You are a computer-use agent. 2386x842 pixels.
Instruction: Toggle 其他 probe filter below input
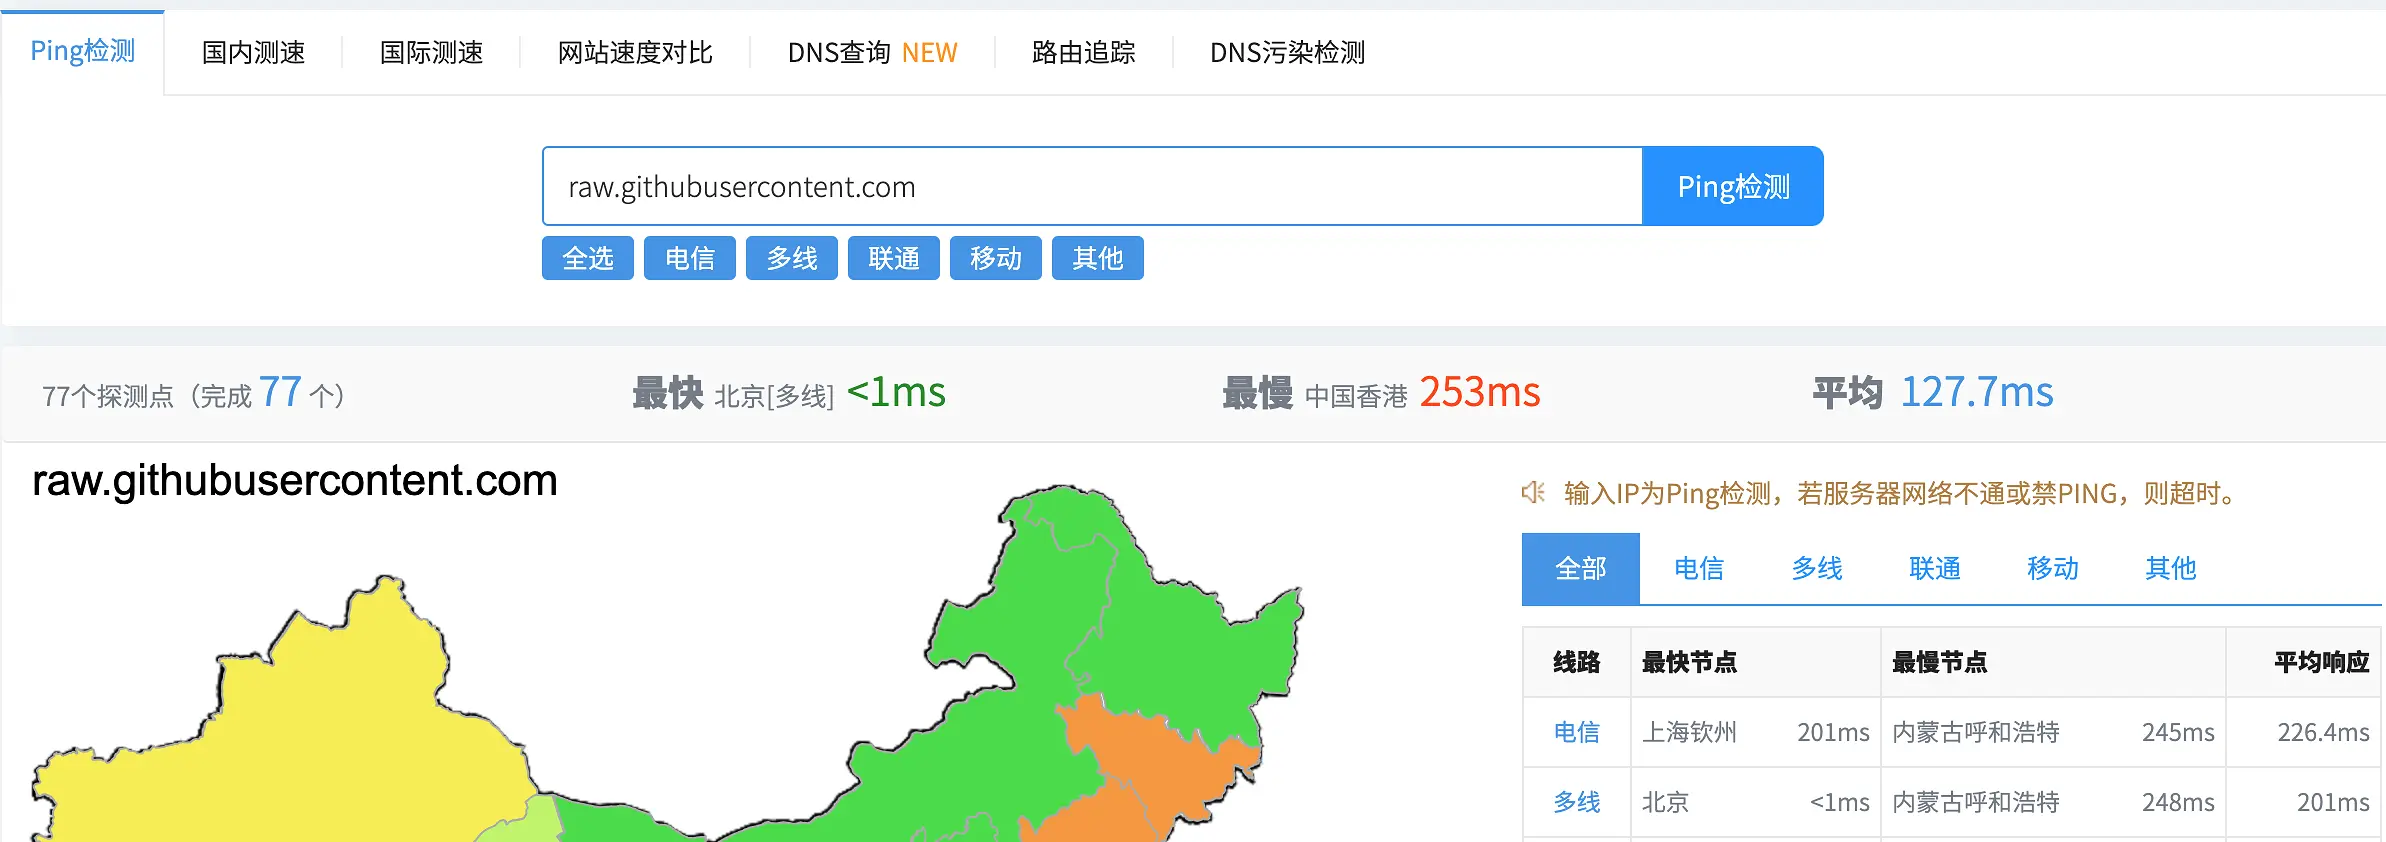[x=1098, y=259]
